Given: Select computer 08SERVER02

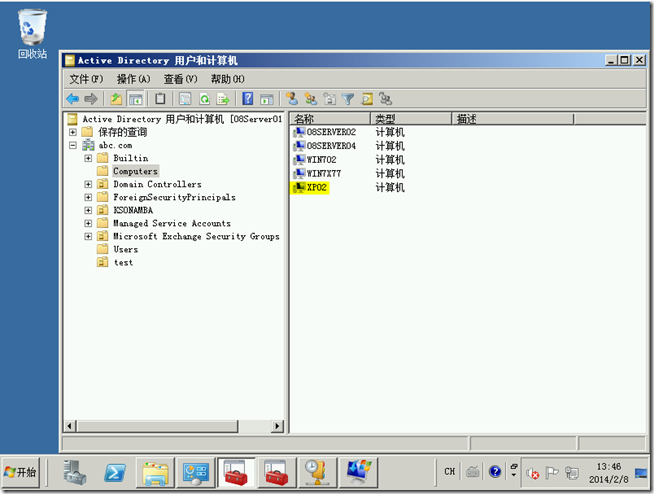Looking at the screenshot, I should click(x=331, y=132).
